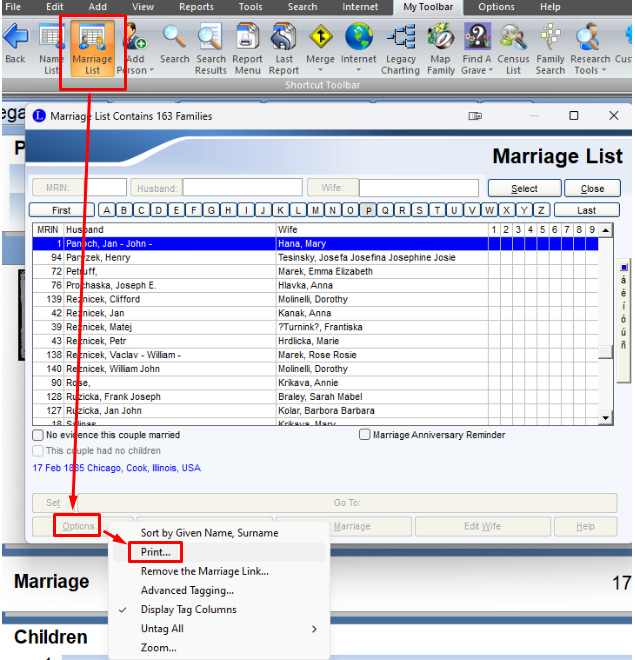The image size is (635, 660).
Task: Click the Search magnifier icon
Action: coord(174,37)
